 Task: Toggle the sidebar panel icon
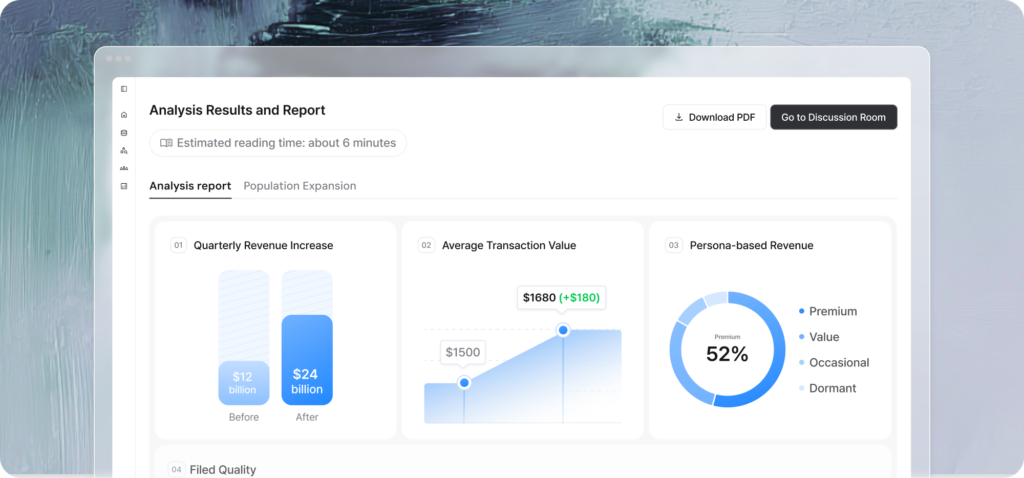point(124,89)
